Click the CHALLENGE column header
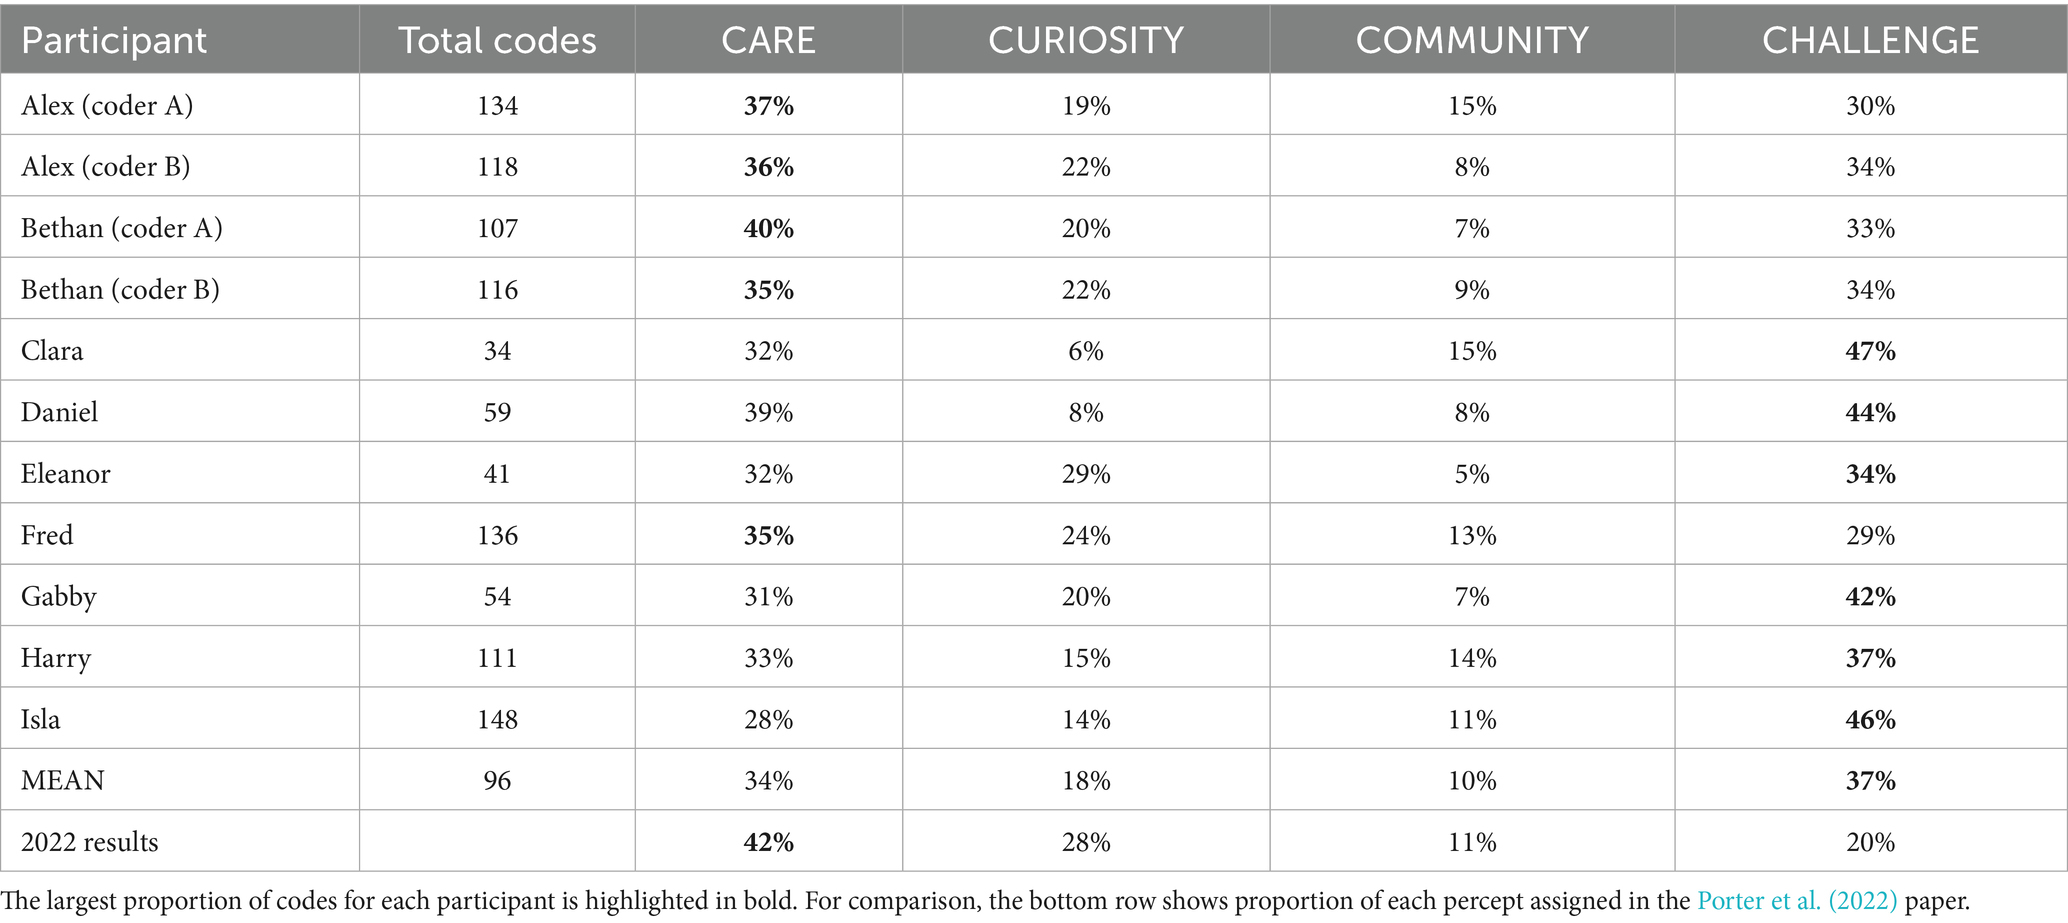 pos(1870,40)
